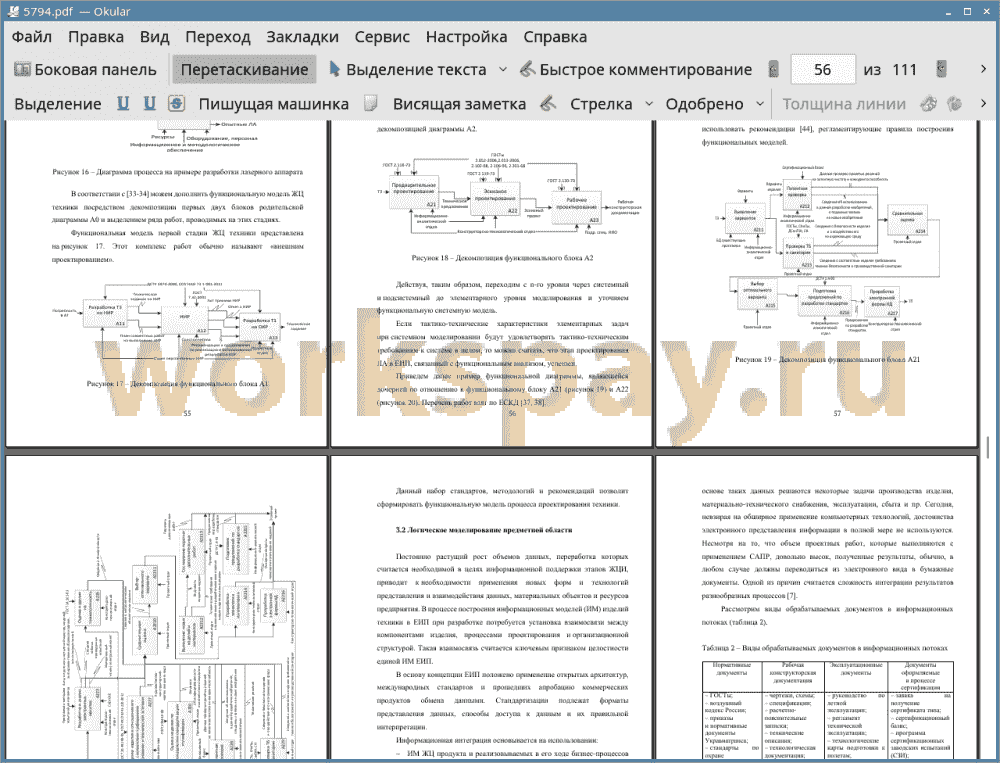
Task: Click the из 111 page count button
Action: coord(890,70)
